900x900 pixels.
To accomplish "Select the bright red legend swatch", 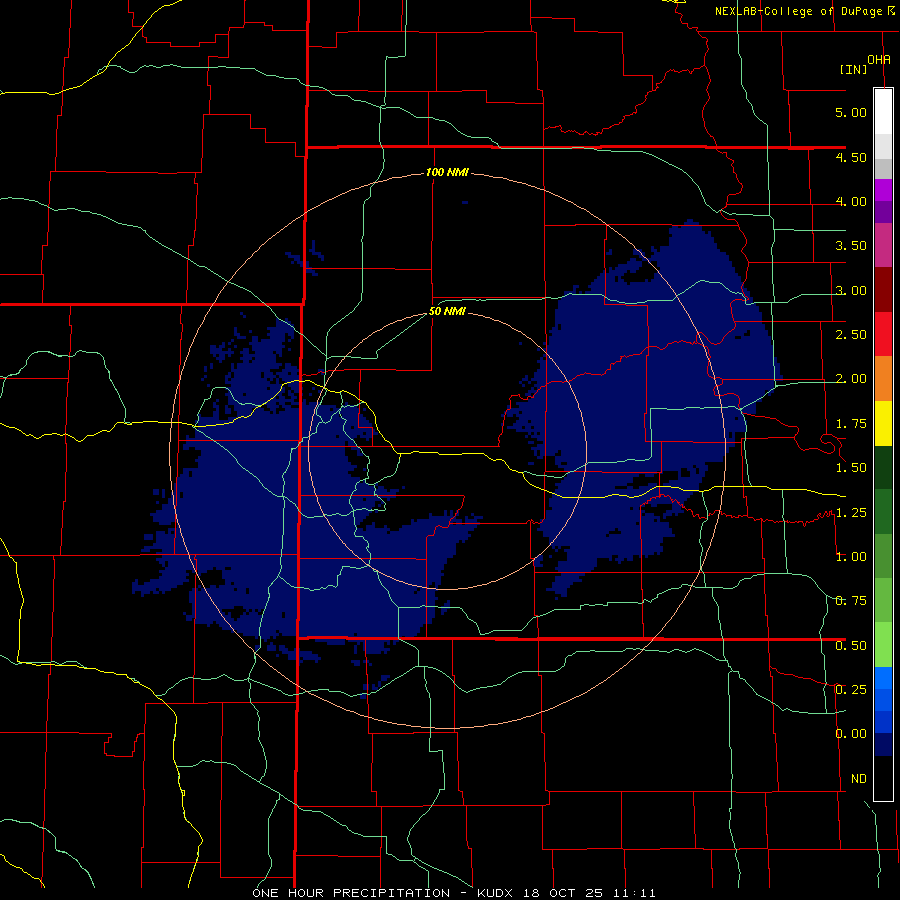I will (x=883, y=334).
